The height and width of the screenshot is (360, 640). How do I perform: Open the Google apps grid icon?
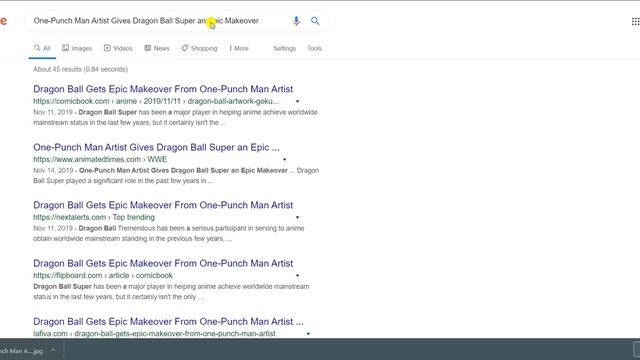point(636,21)
